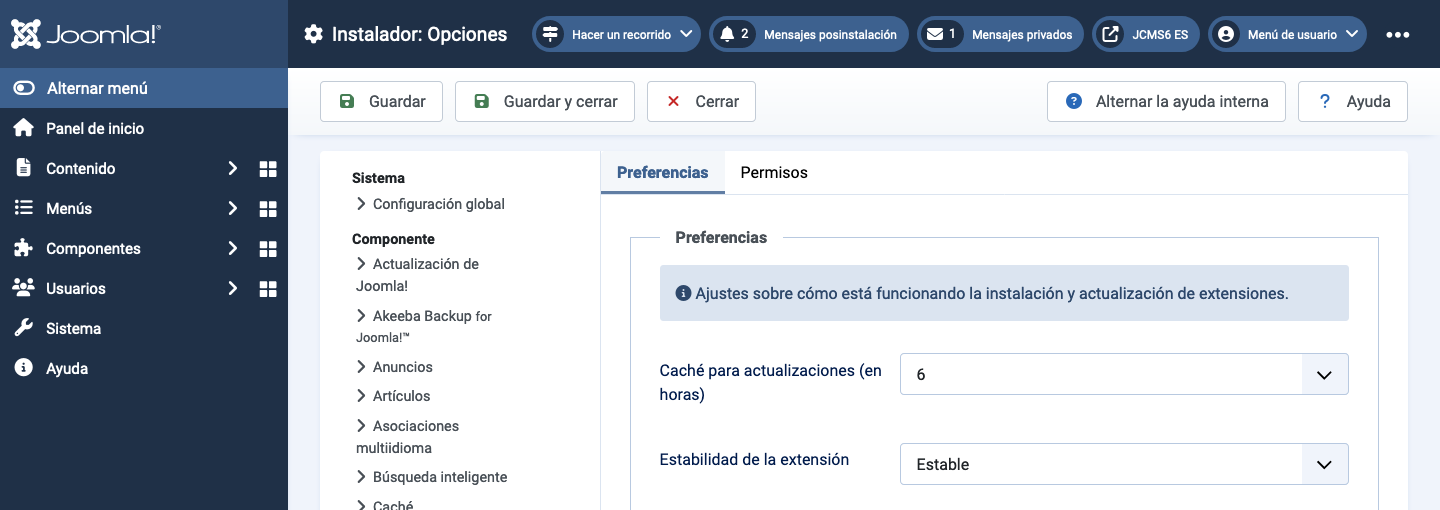Click Alternar la ayuda interna button
The height and width of the screenshot is (510, 1440).
(x=1166, y=101)
